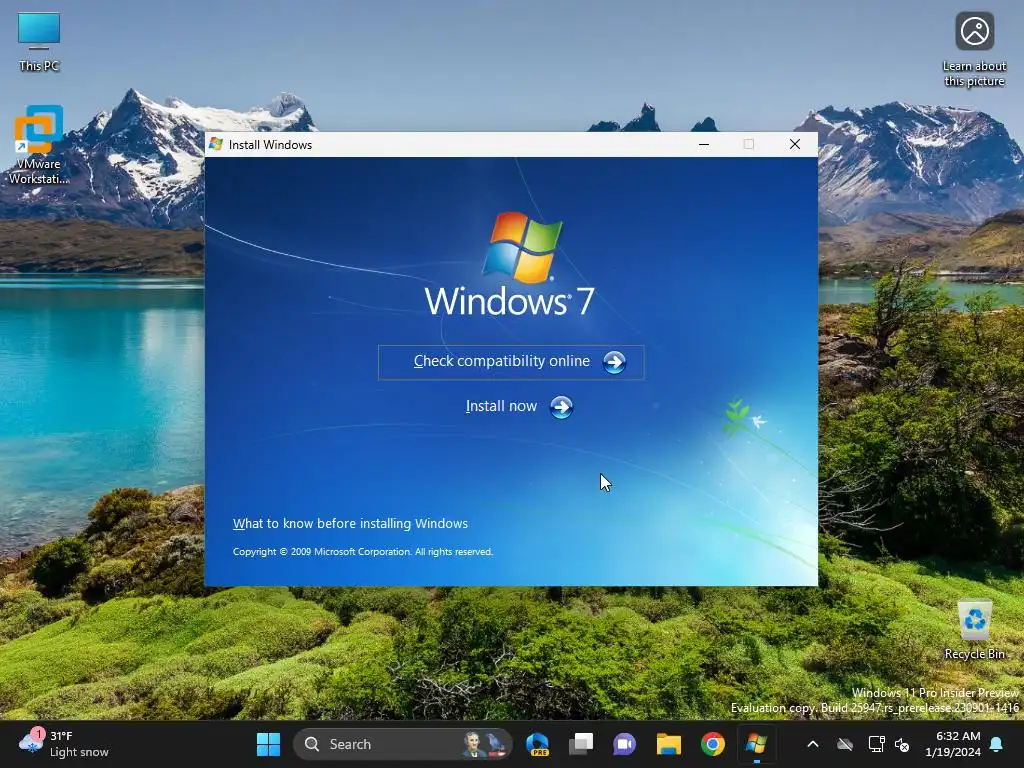1024x768 pixels.
Task: Show hidden system tray icons chevron
Action: (x=813, y=744)
